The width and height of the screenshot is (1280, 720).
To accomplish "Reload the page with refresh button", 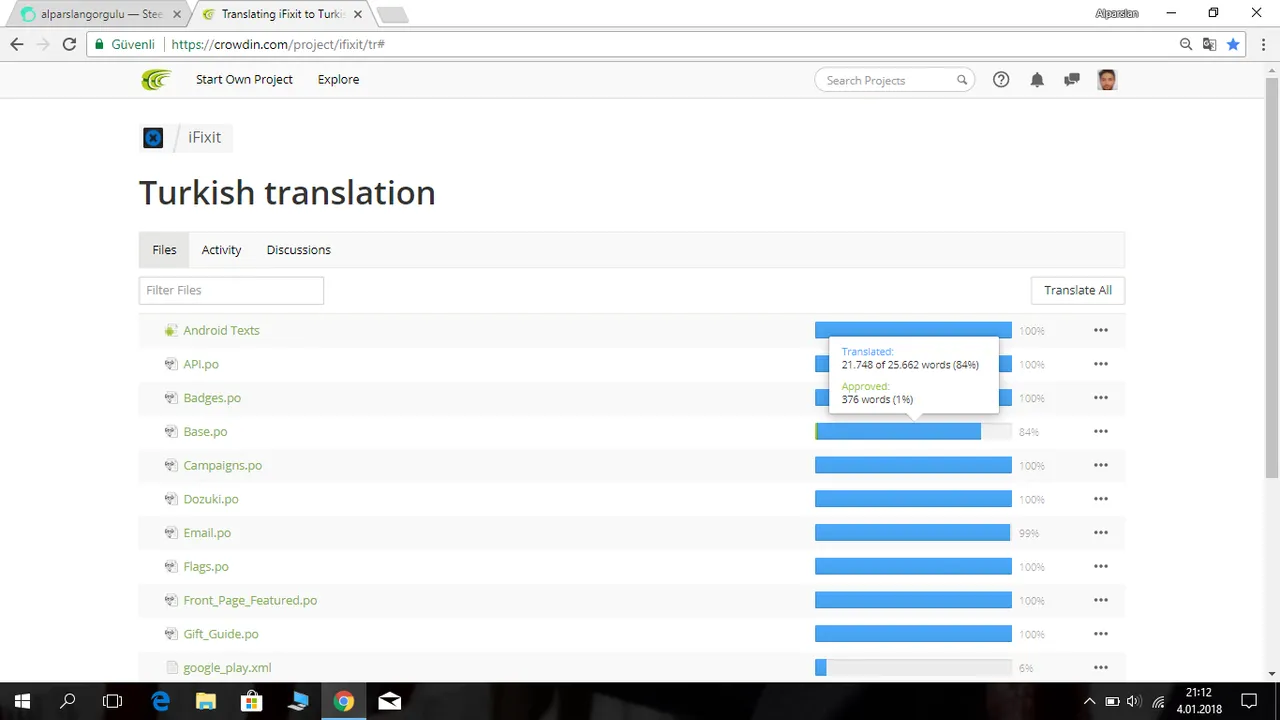I will (69, 44).
